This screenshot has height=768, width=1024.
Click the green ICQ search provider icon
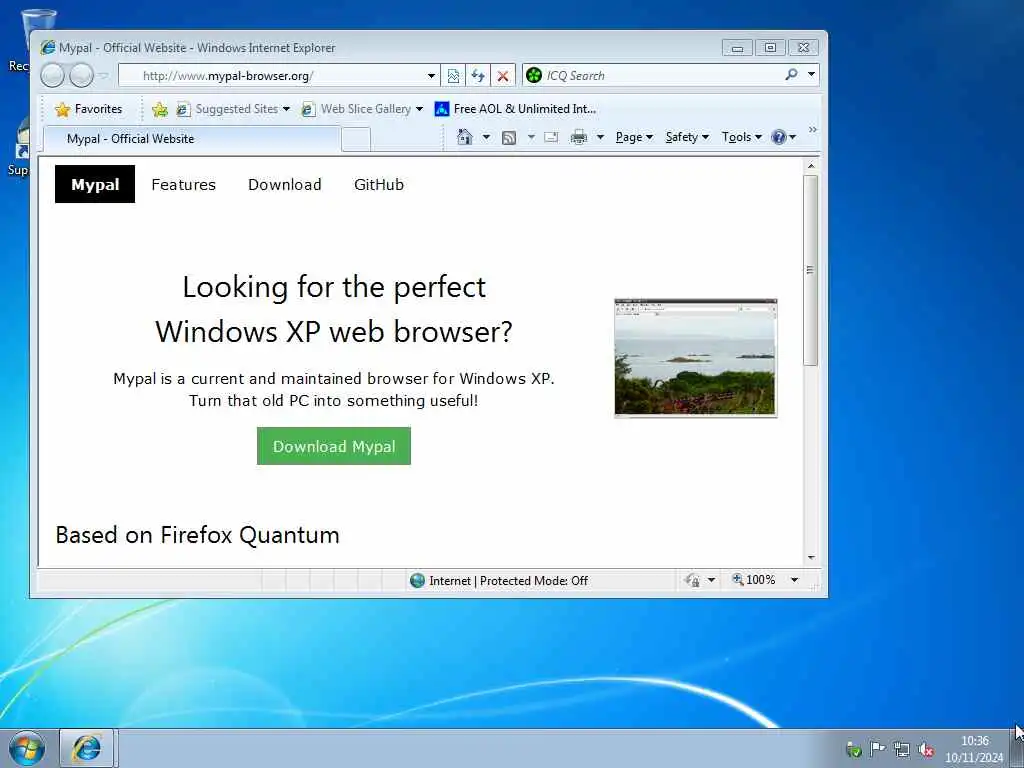(x=534, y=75)
